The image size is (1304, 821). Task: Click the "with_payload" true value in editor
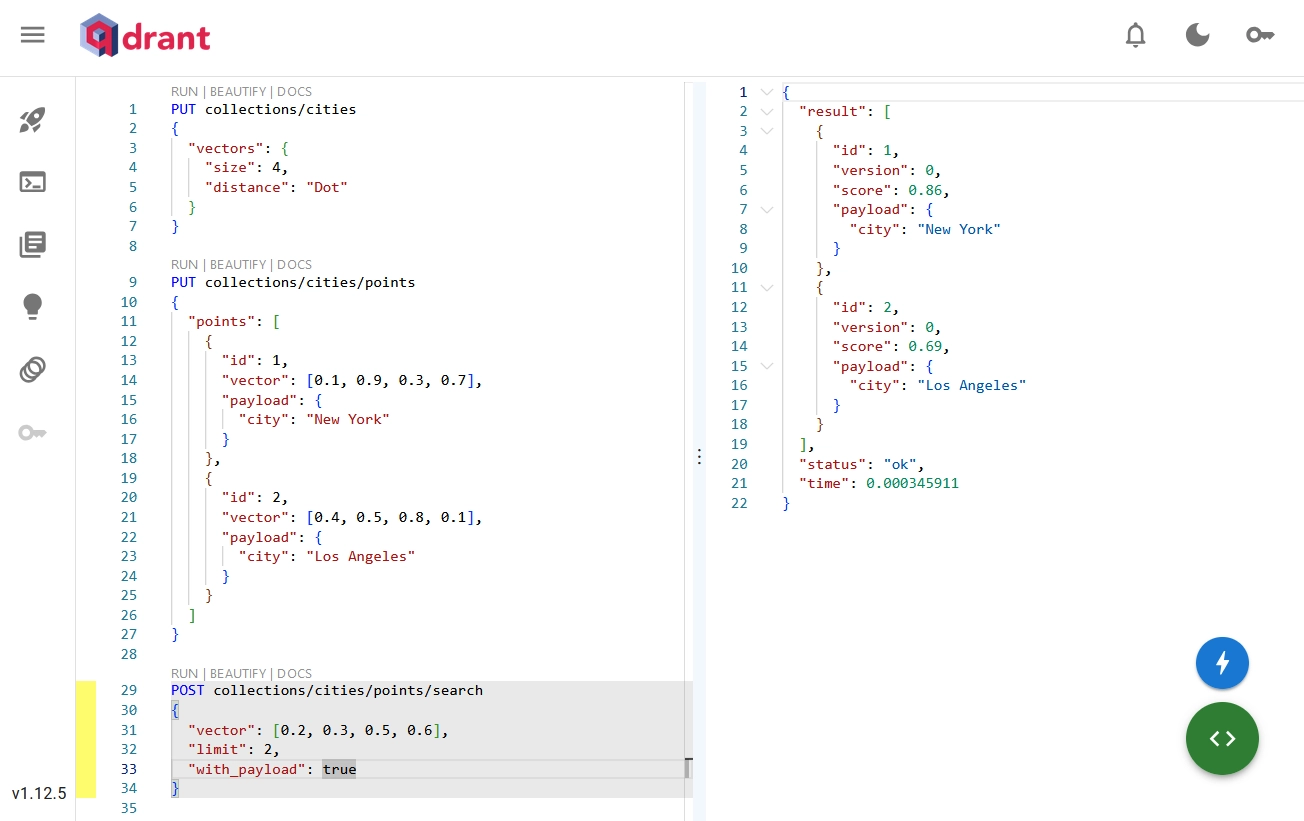(x=339, y=769)
